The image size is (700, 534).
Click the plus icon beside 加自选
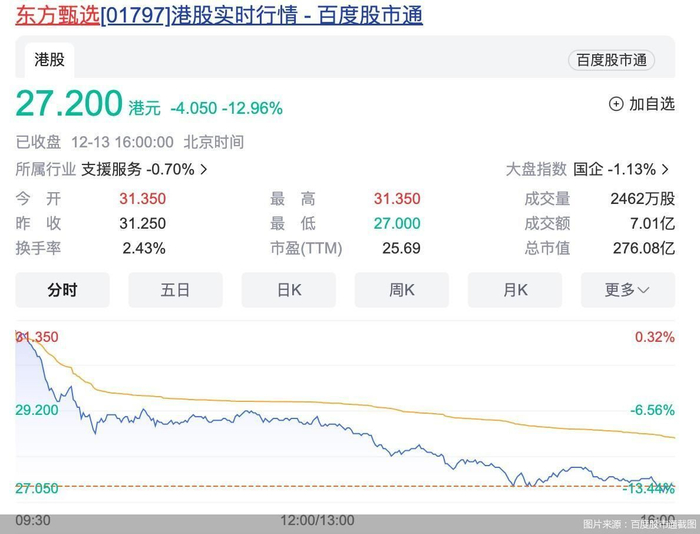(616, 104)
